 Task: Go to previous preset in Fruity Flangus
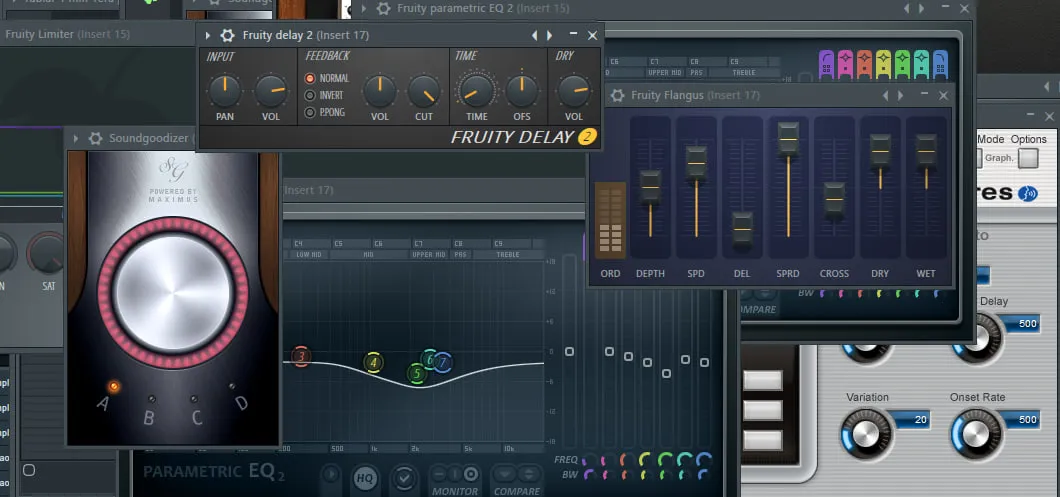coord(886,95)
